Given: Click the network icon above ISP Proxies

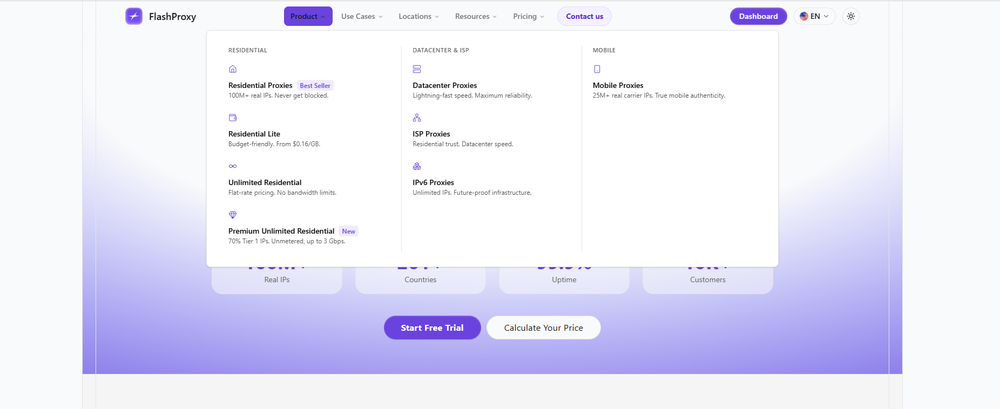Looking at the screenshot, I should pyautogui.click(x=417, y=117).
